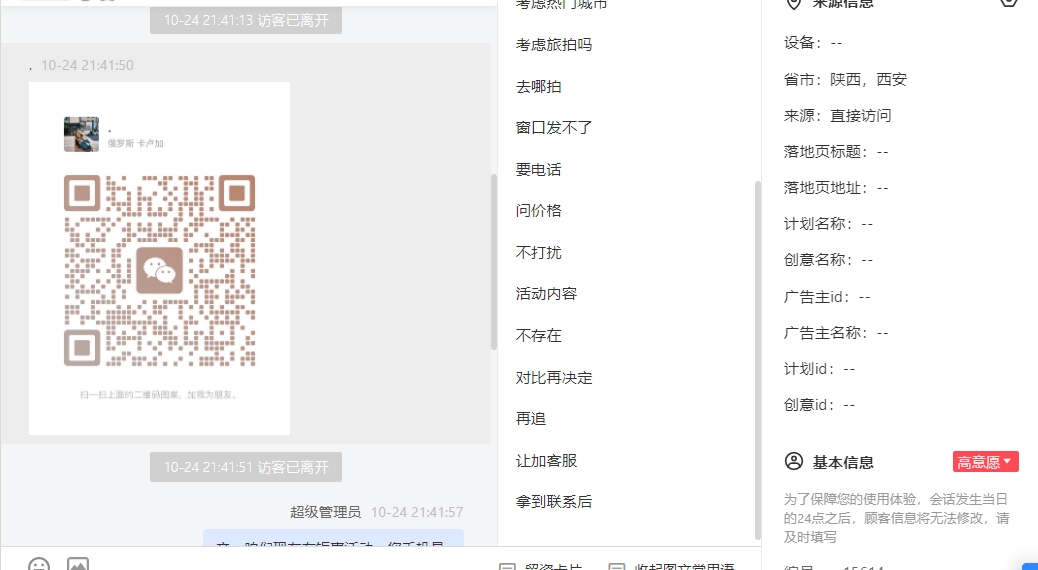Click the 落地页标题 row

(x=836, y=152)
